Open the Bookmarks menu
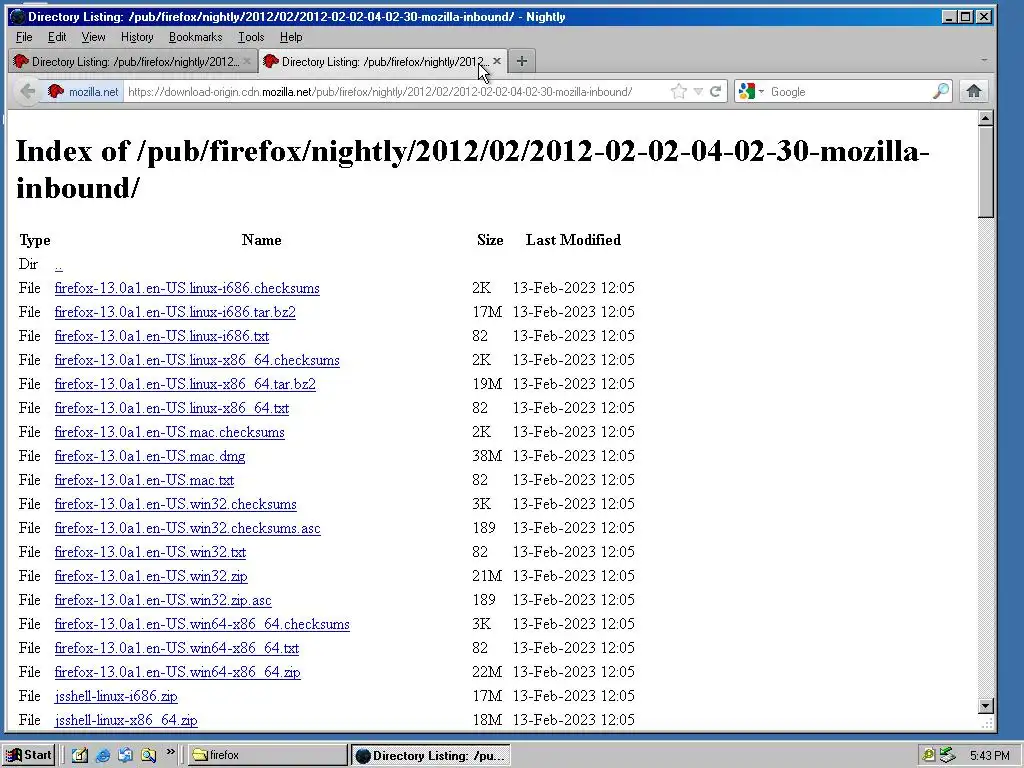1024x768 pixels. coord(195,37)
